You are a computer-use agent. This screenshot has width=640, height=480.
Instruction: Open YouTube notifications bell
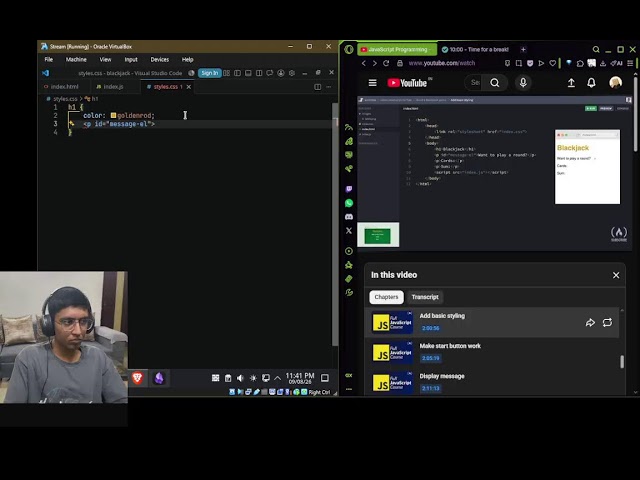click(591, 83)
